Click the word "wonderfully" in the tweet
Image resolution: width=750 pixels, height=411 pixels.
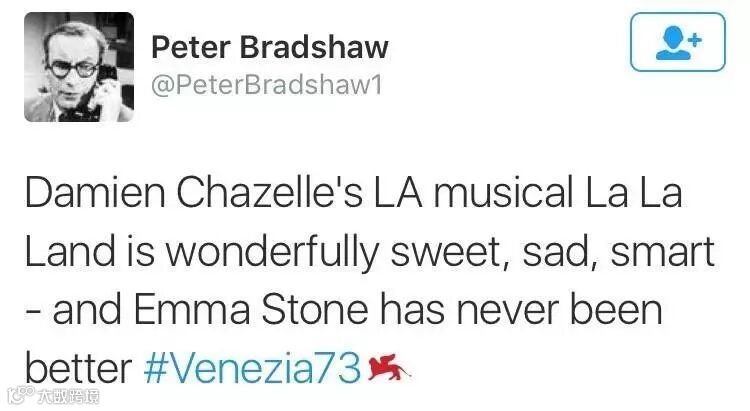tap(263, 252)
